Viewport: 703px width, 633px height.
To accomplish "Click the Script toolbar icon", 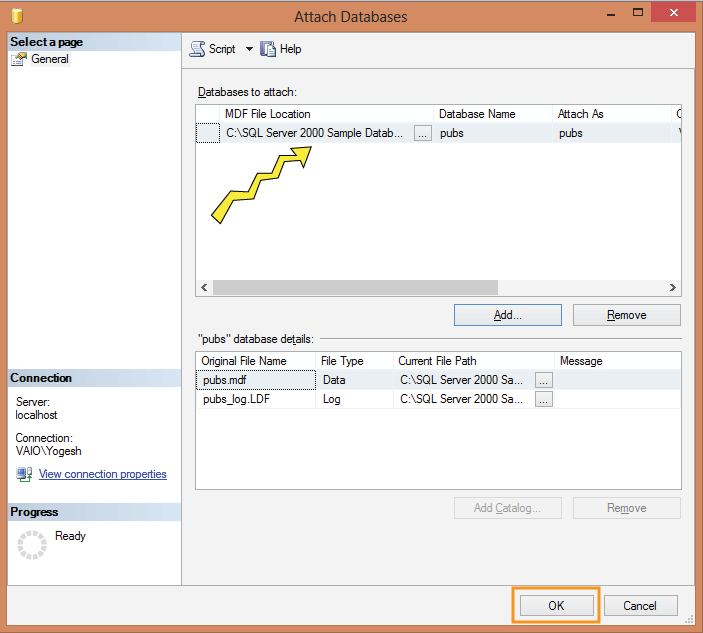I will click(198, 49).
